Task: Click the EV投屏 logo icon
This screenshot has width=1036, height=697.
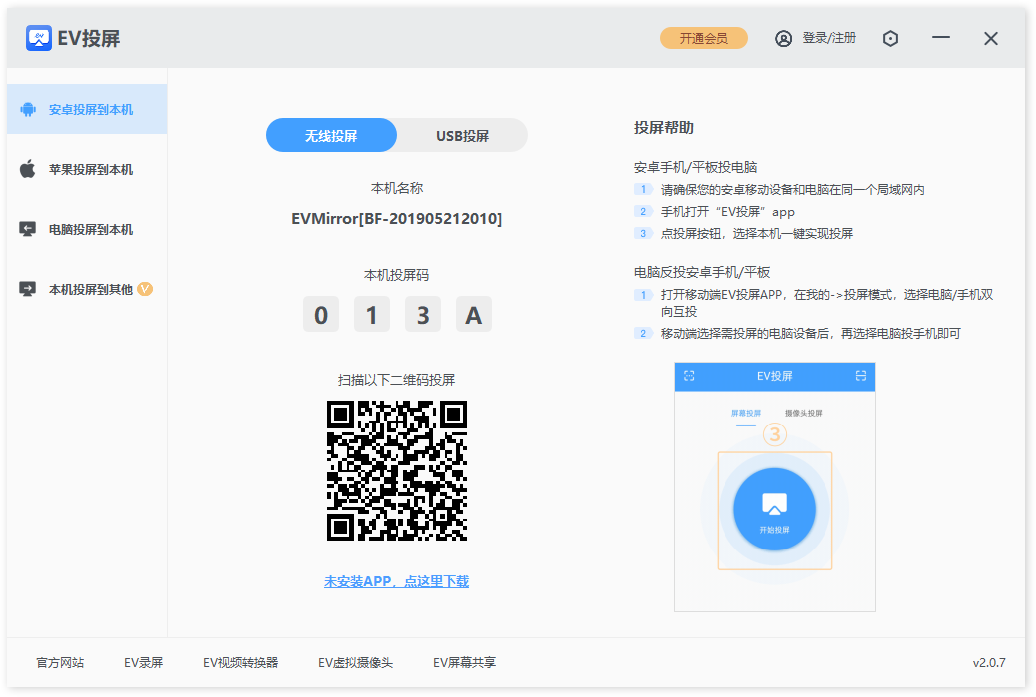Action: click(39, 38)
